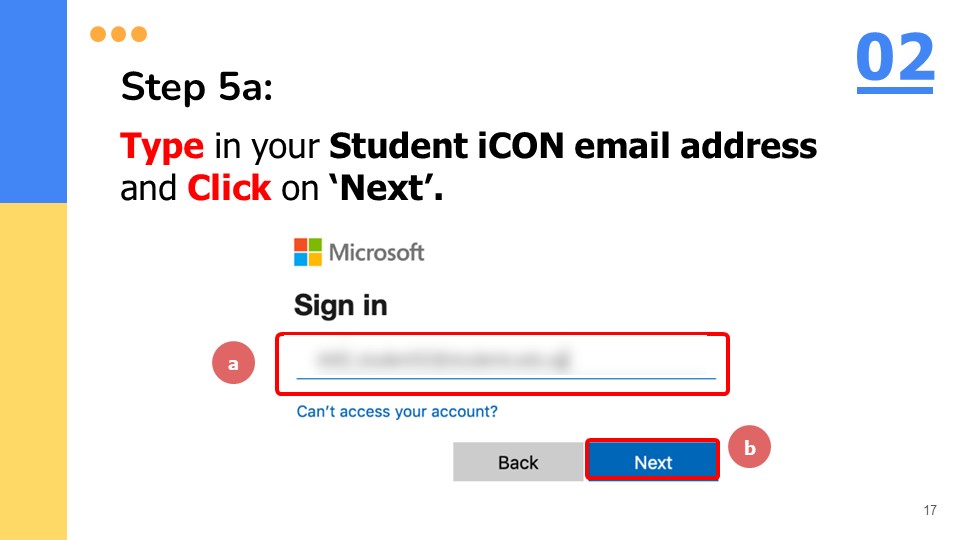Click the Sign in heading
Screen dimensions: 960x540
(x=340, y=305)
